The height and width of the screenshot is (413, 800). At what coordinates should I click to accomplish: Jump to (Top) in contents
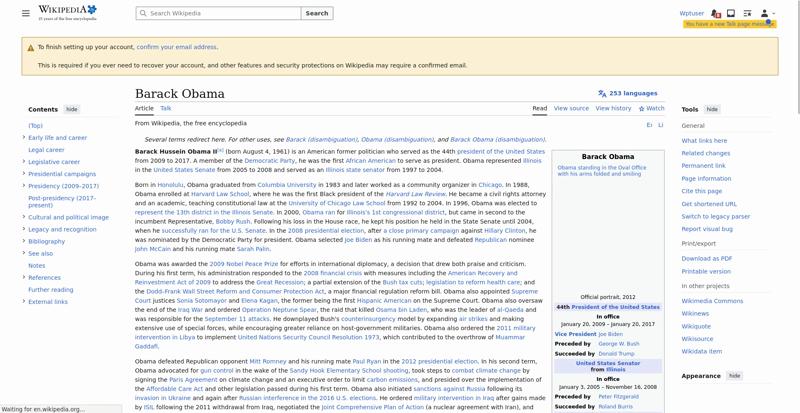click(x=35, y=126)
